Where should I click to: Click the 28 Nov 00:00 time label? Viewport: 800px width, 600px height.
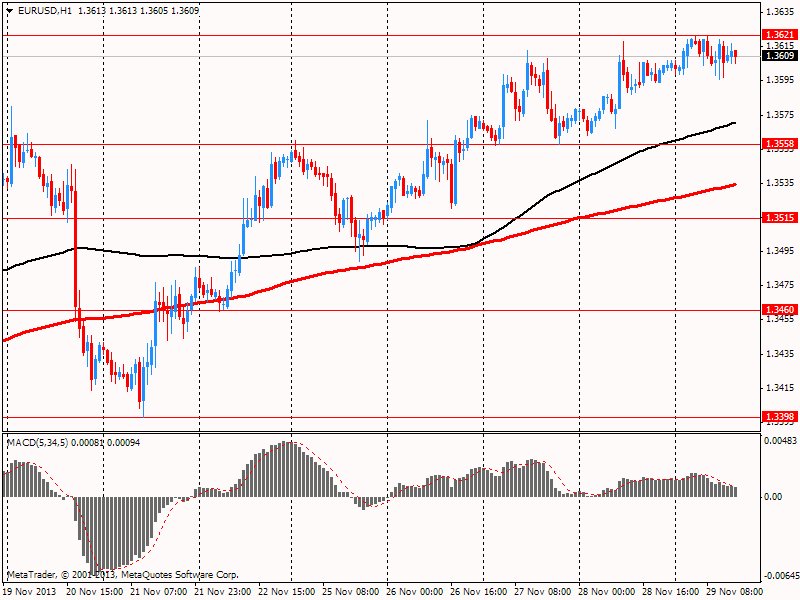click(607, 592)
